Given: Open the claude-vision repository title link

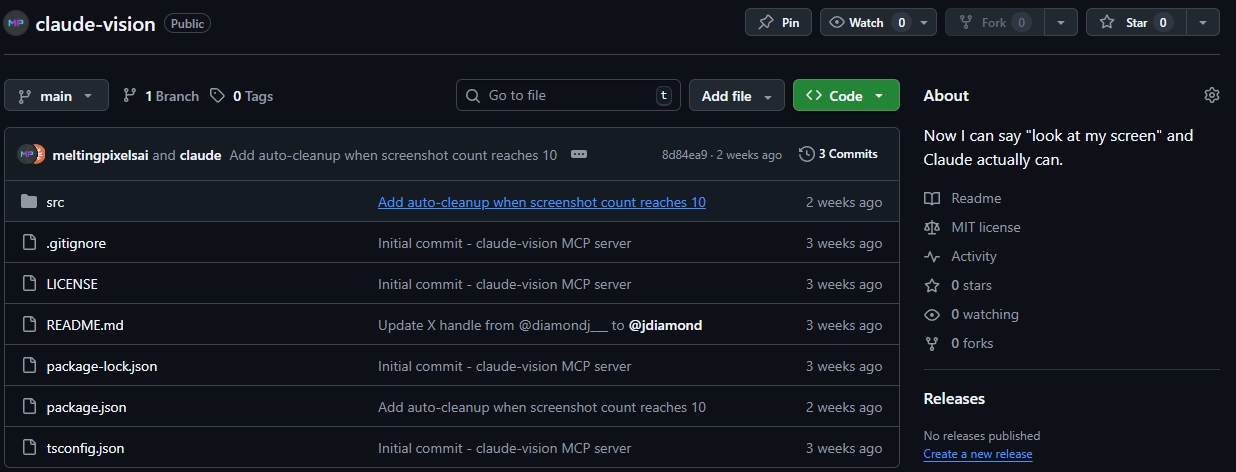Looking at the screenshot, I should (x=95, y=24).
